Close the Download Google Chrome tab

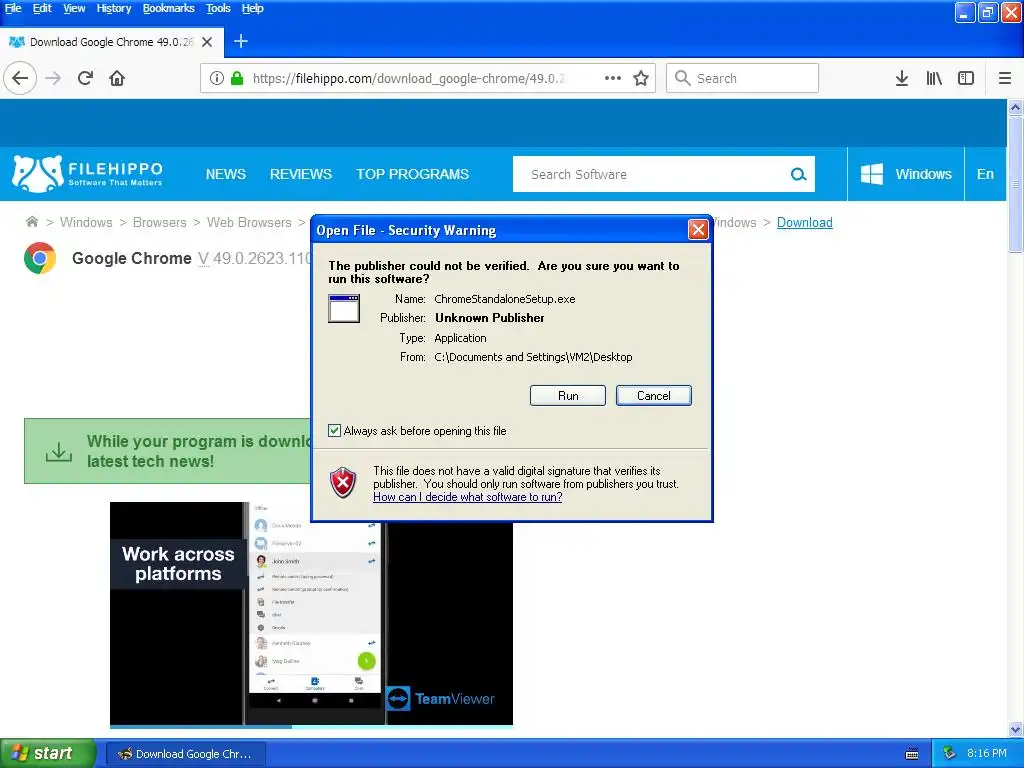207,42
